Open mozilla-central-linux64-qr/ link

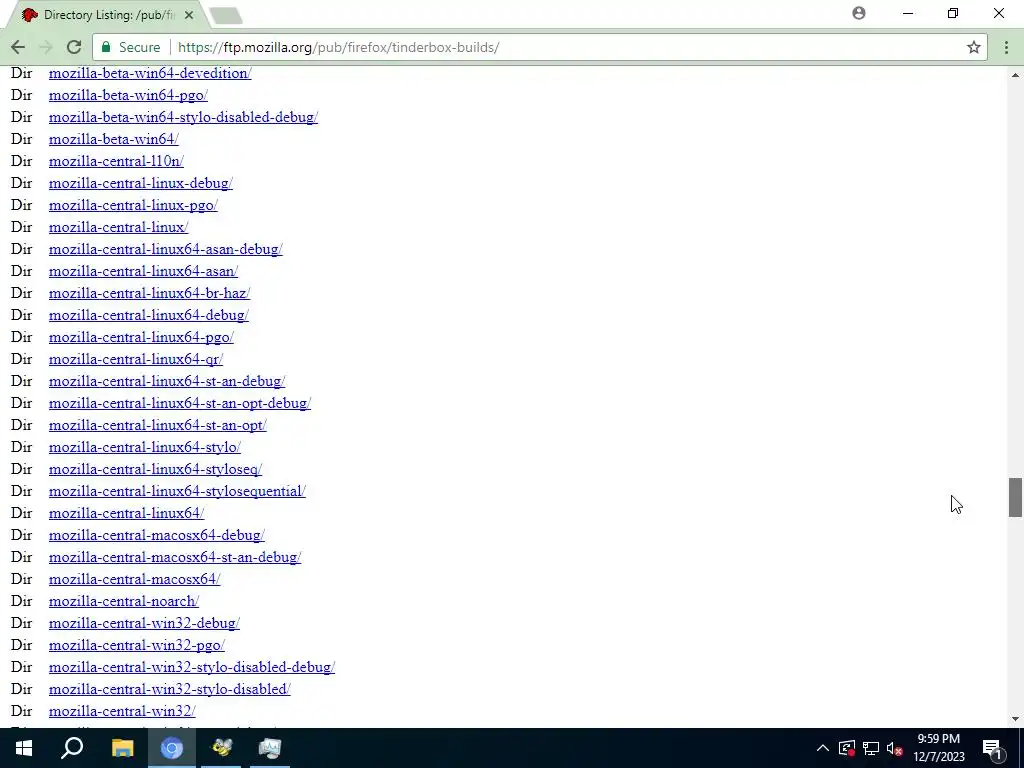pos(136,359)
